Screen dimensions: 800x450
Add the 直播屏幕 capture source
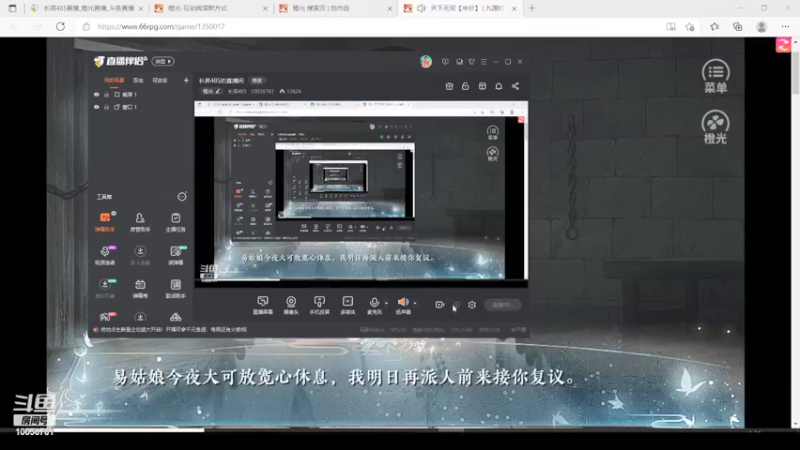263,305
